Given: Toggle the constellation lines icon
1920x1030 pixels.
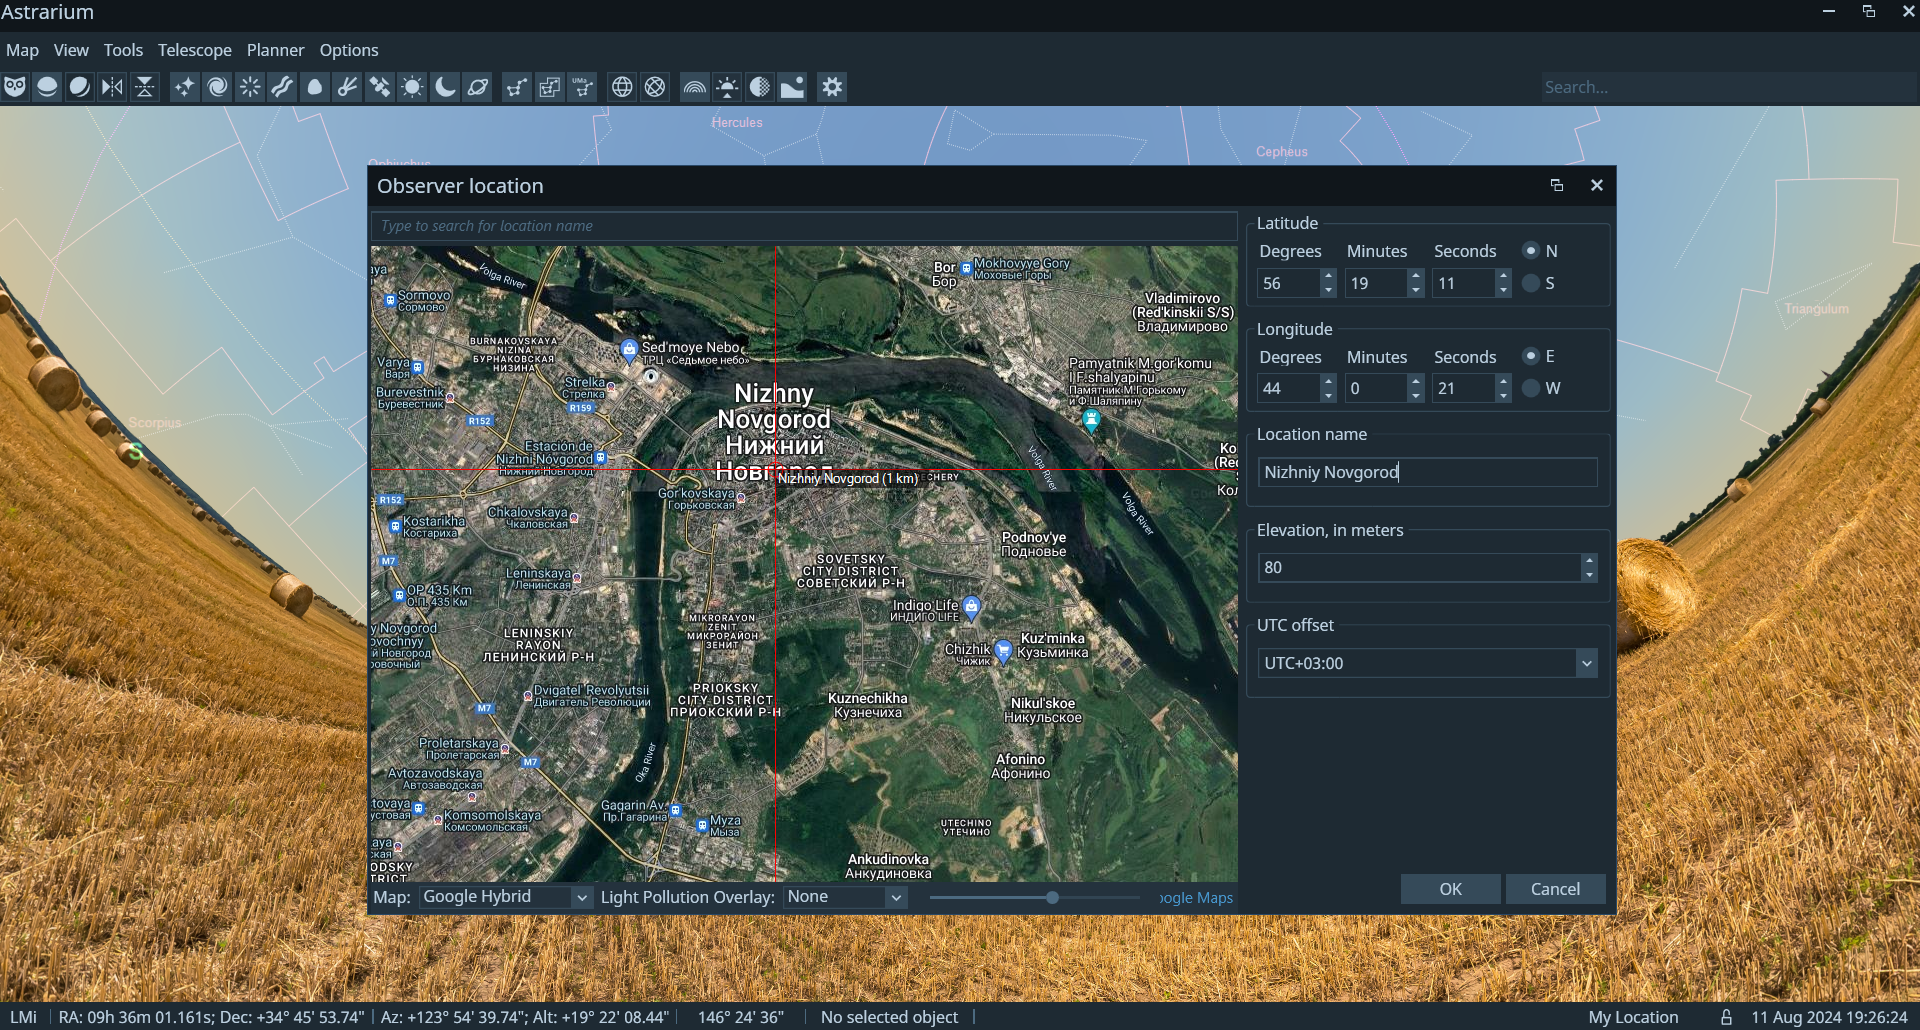Looking at the screenshot, I should pyautogui.click(x=516, y=87).
